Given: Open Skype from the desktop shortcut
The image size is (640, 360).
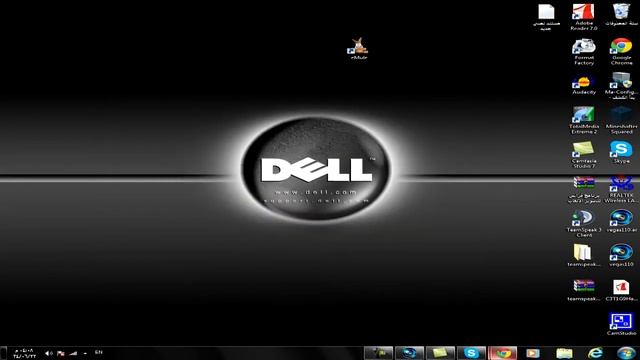Looking at the screenshot, I should [x=621, y=152].
